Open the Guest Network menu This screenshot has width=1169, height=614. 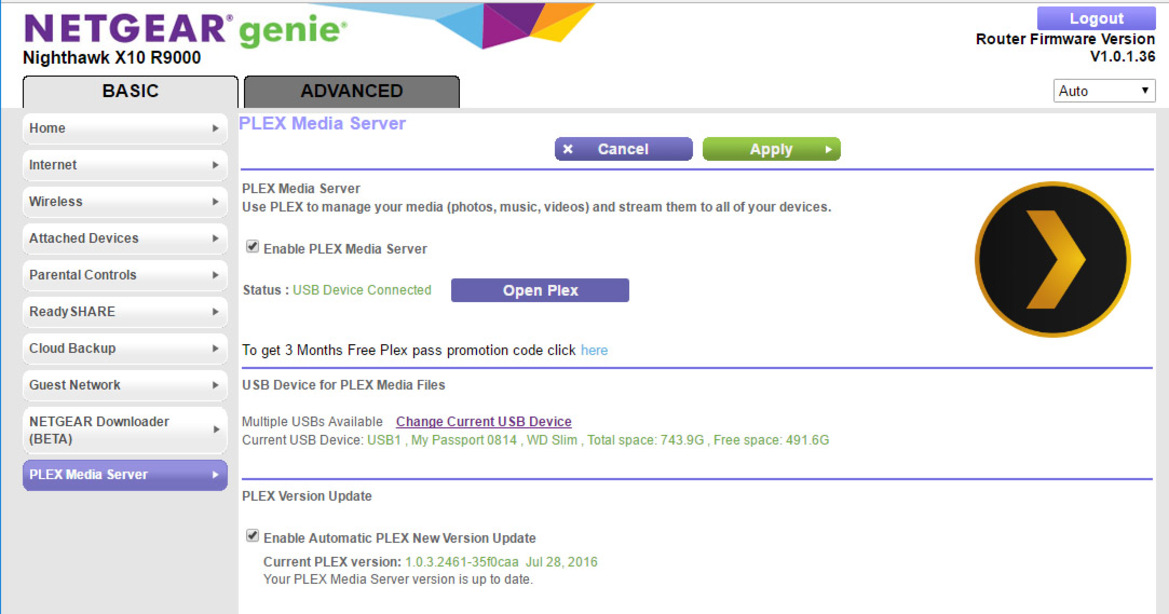[125, 385]
